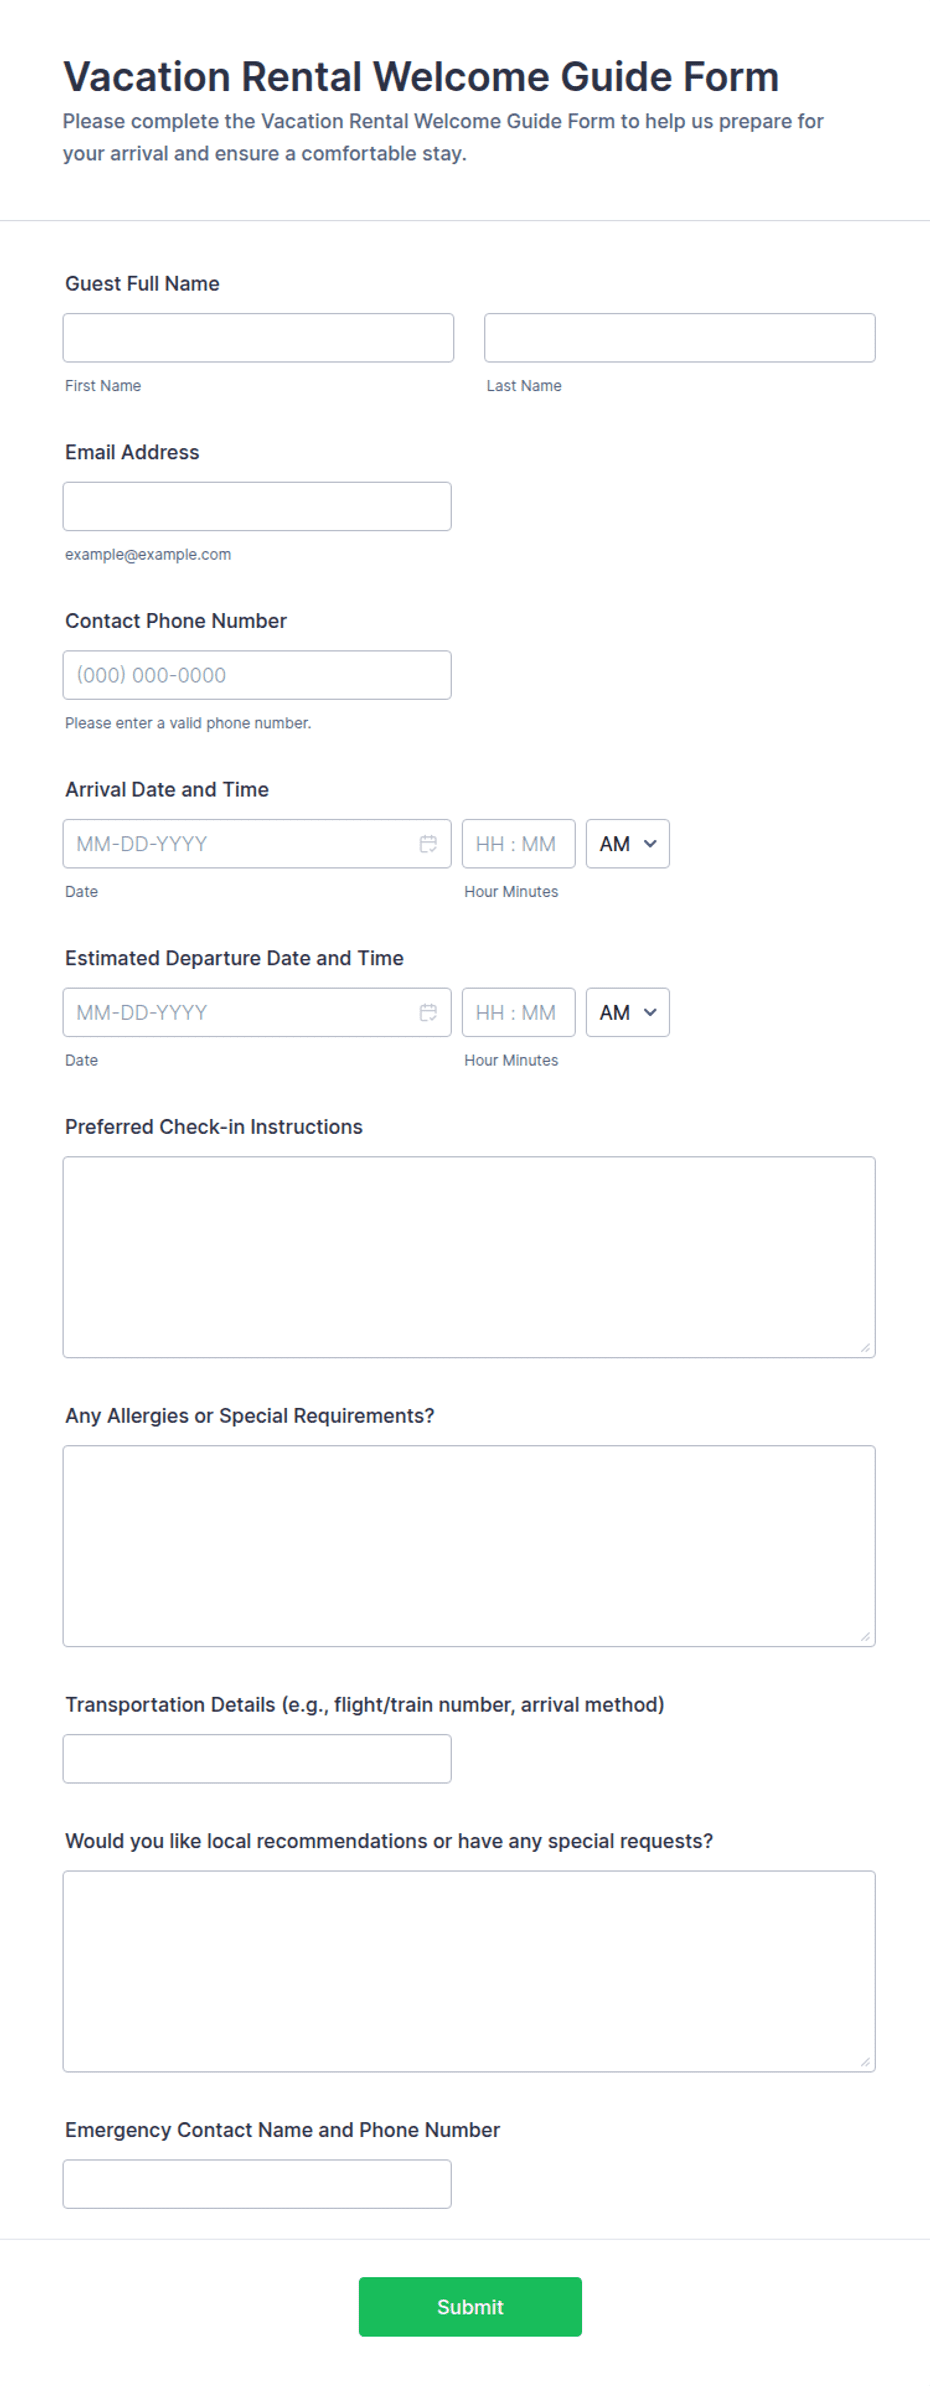Image resolution: width=930 pixels, height=2386 pixels.
Task: Grab the Check-in Instructions textarea resize handle
Action: [x=866, y=1348]
